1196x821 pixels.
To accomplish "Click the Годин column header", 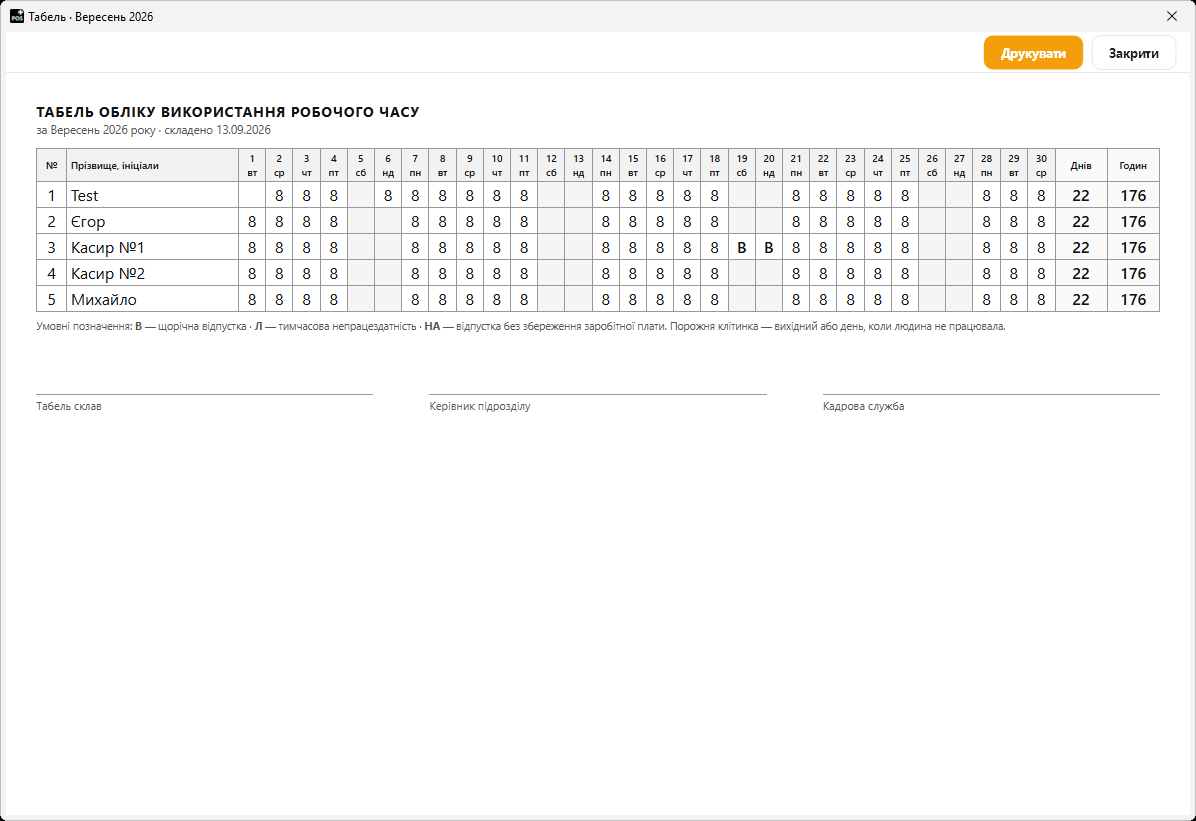I will 1133,166.
